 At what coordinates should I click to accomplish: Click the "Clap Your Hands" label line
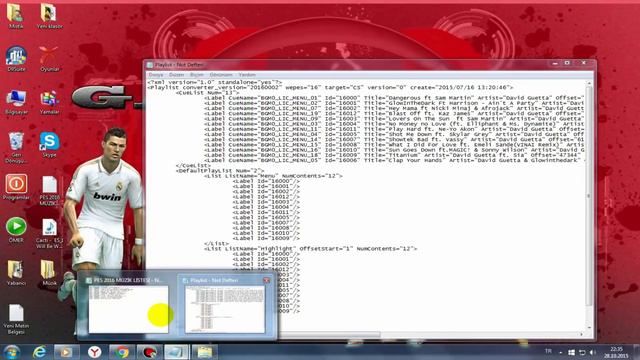pyautogui.click(x=394, y=160)
